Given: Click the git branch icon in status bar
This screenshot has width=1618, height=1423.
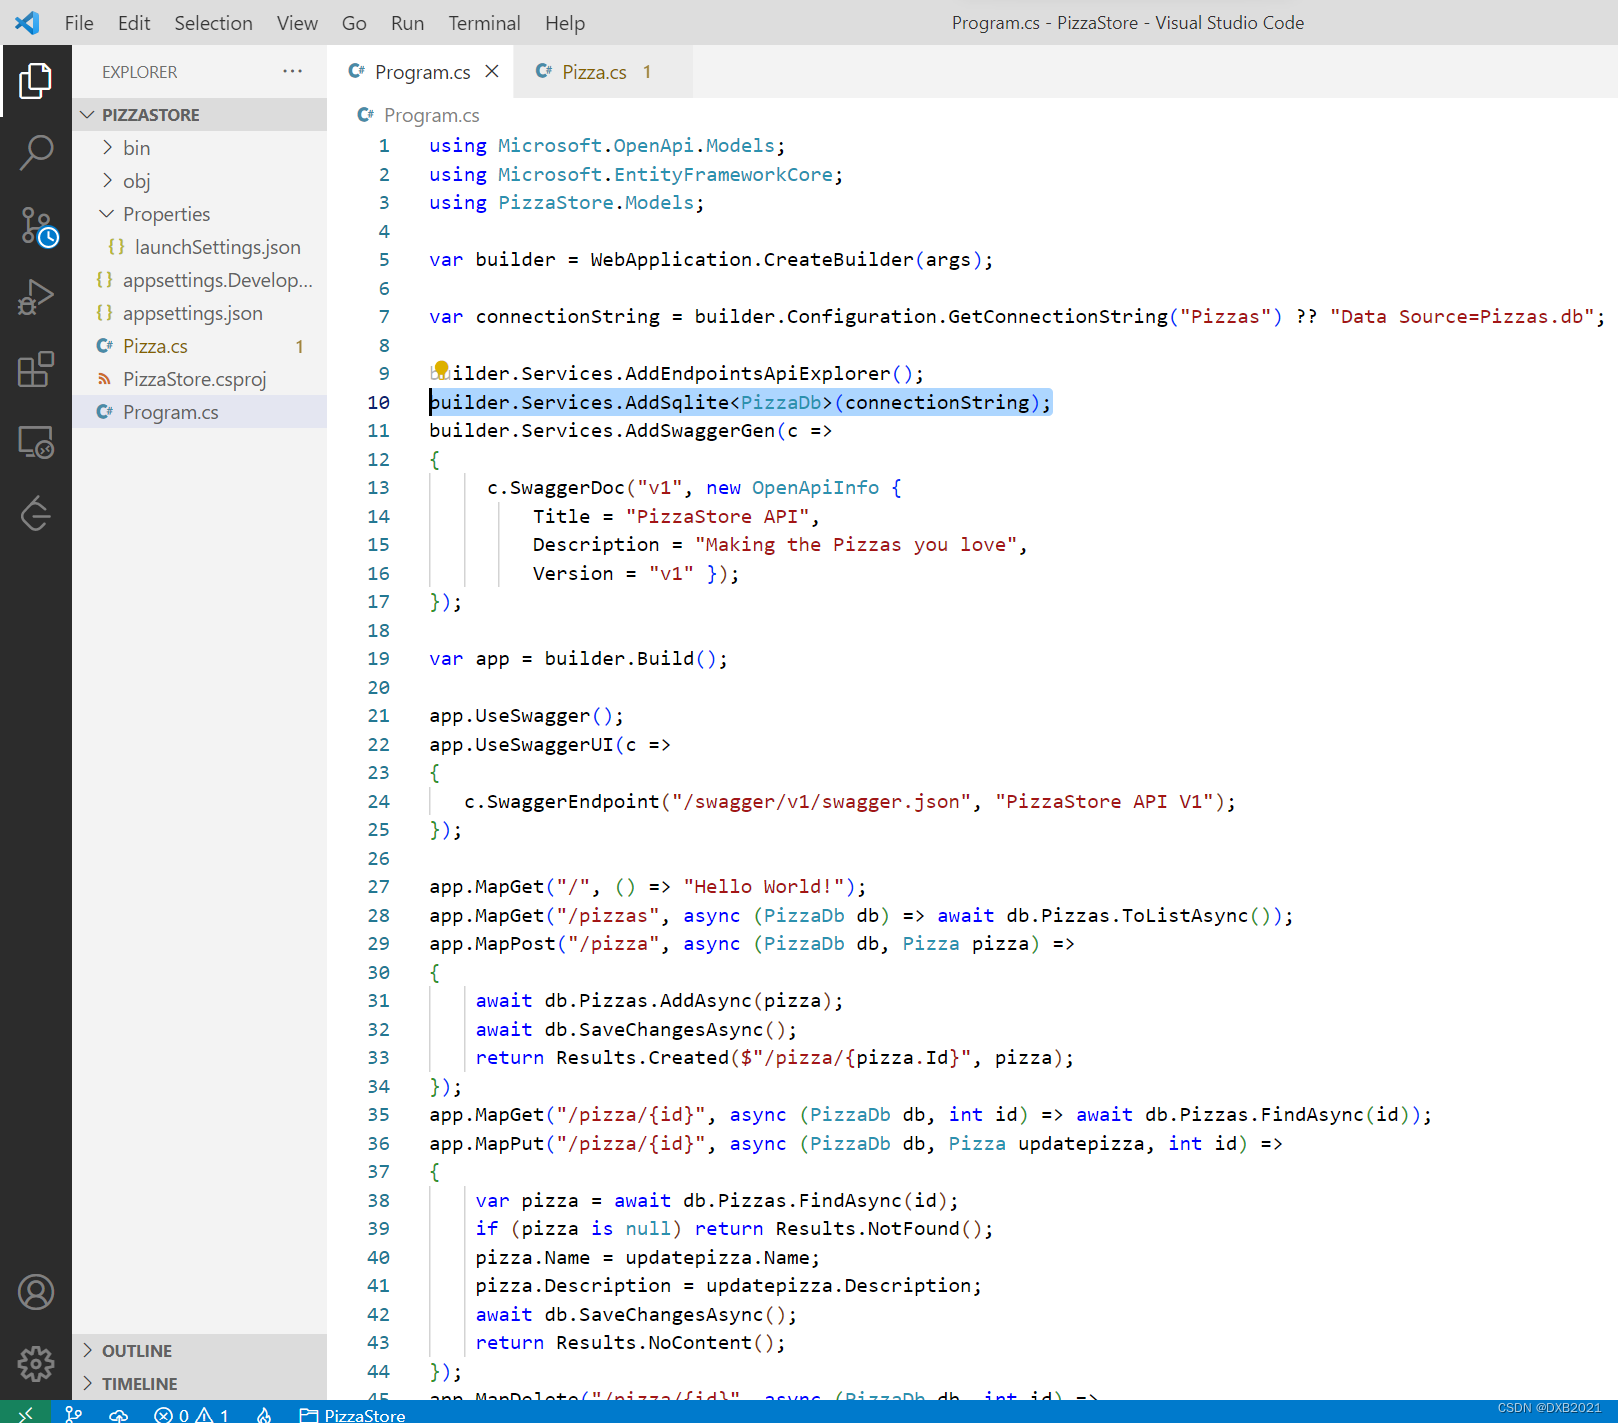Looking at the screenshot, I should tap(74, 1414).
